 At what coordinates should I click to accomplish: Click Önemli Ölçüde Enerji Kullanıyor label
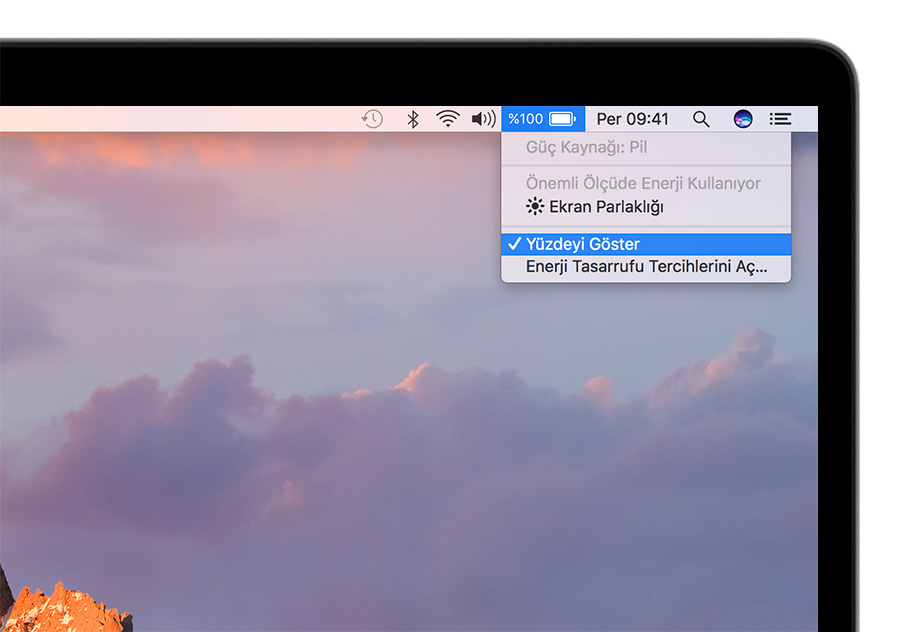(x=643, y=183)
